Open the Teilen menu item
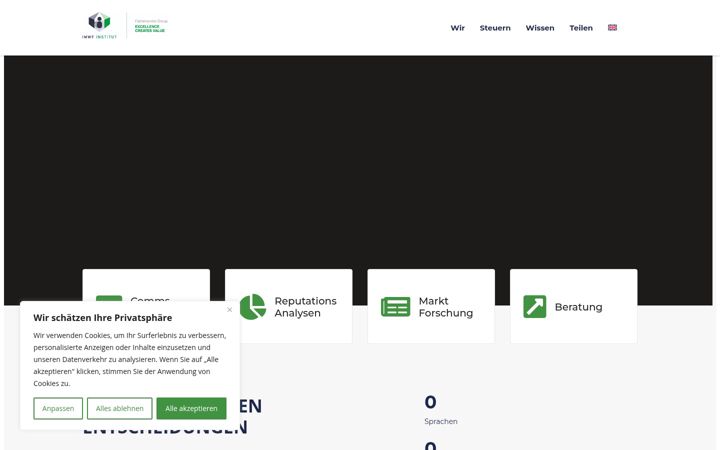This screenshot has height=450, width=720. click(x=581, y=28)
